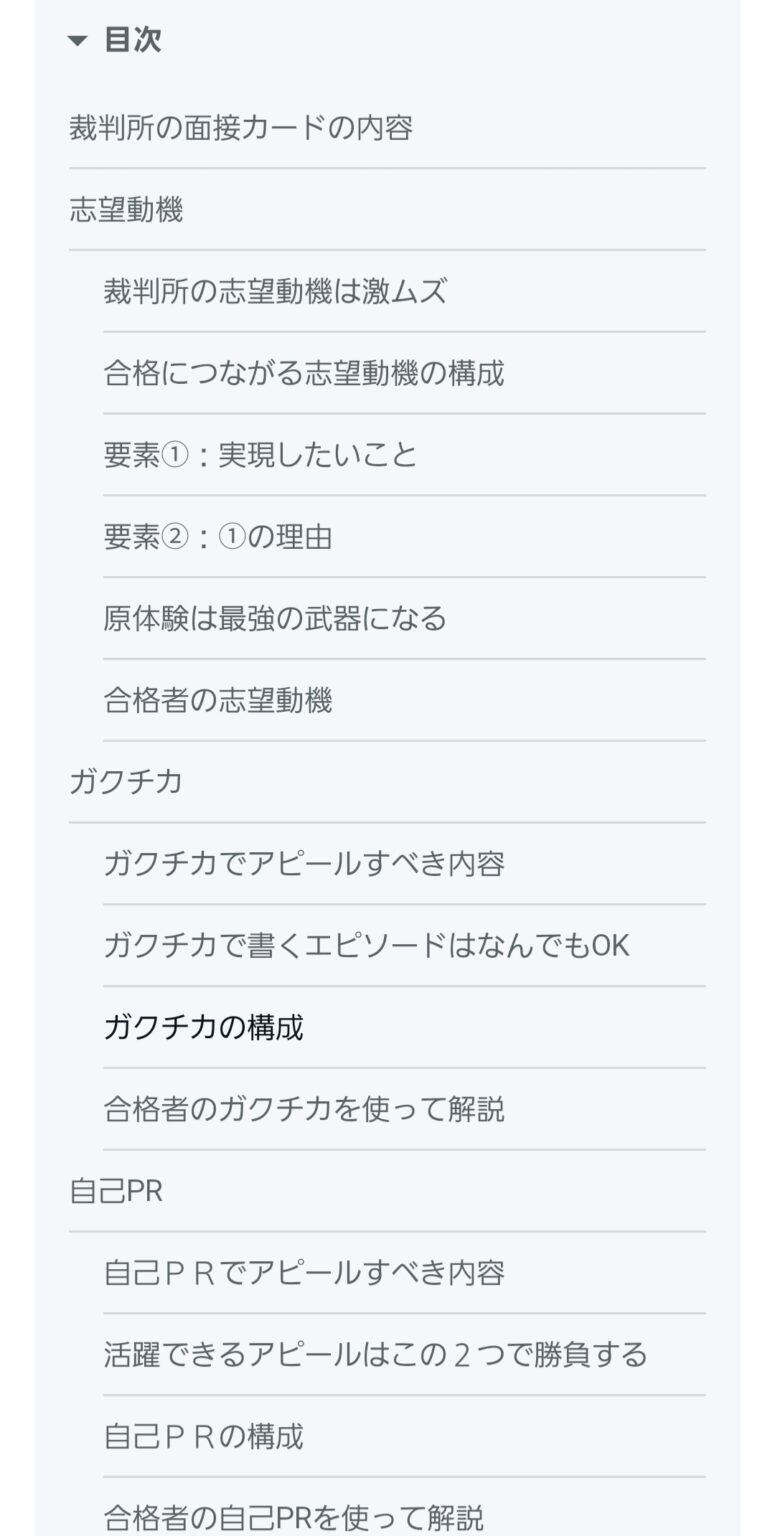
Task: Click 要素②：①の理由 entry
Action: [x=218, y=538]
